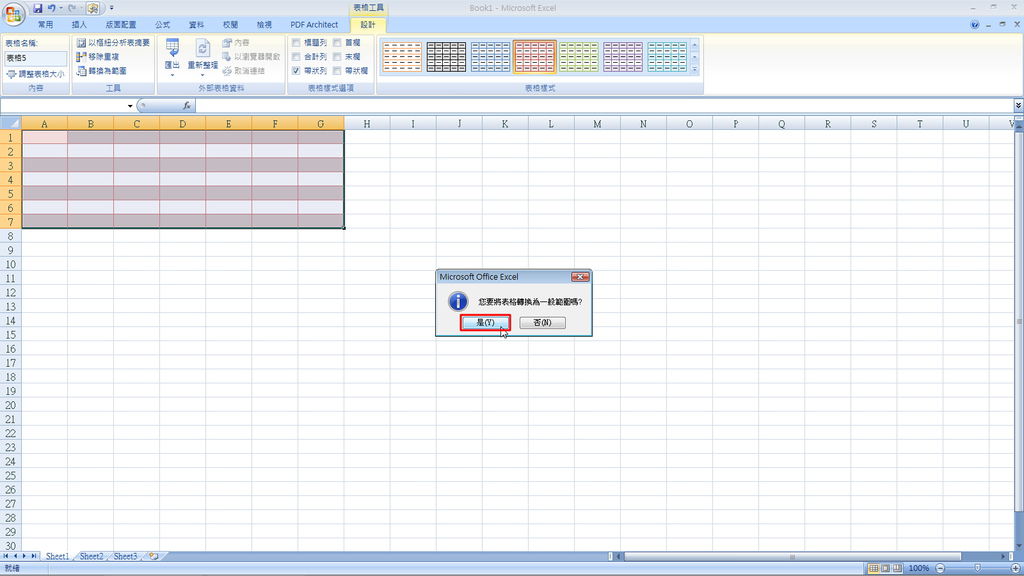
Task: Go to first sheet navigation arrow
Action: click(5, 556)
